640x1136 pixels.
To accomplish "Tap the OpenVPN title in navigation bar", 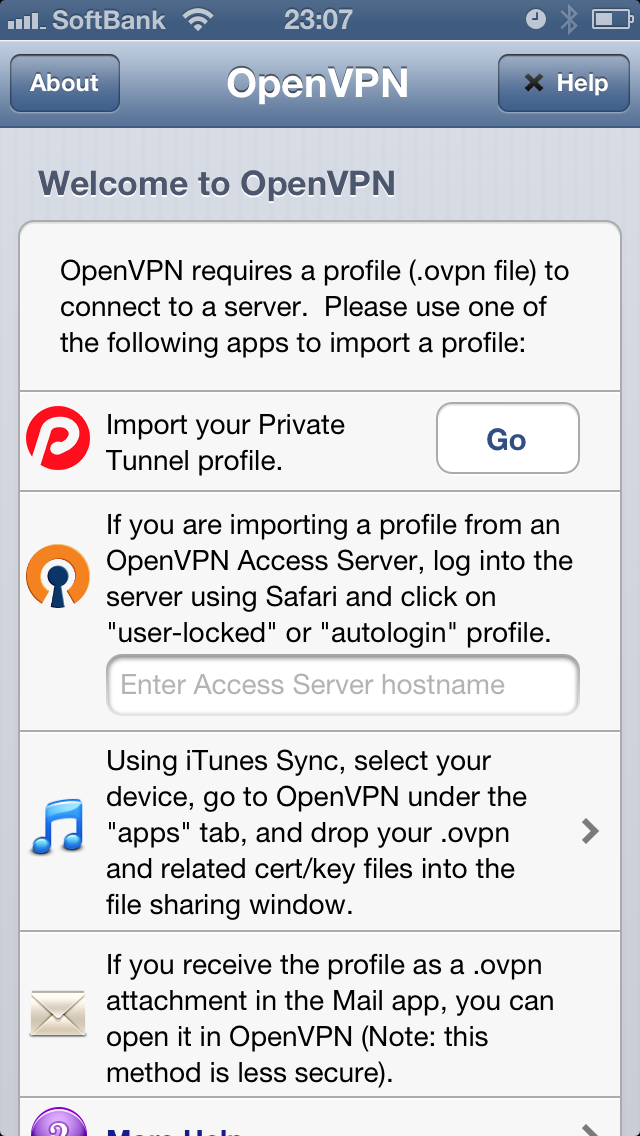I will 317,83.
